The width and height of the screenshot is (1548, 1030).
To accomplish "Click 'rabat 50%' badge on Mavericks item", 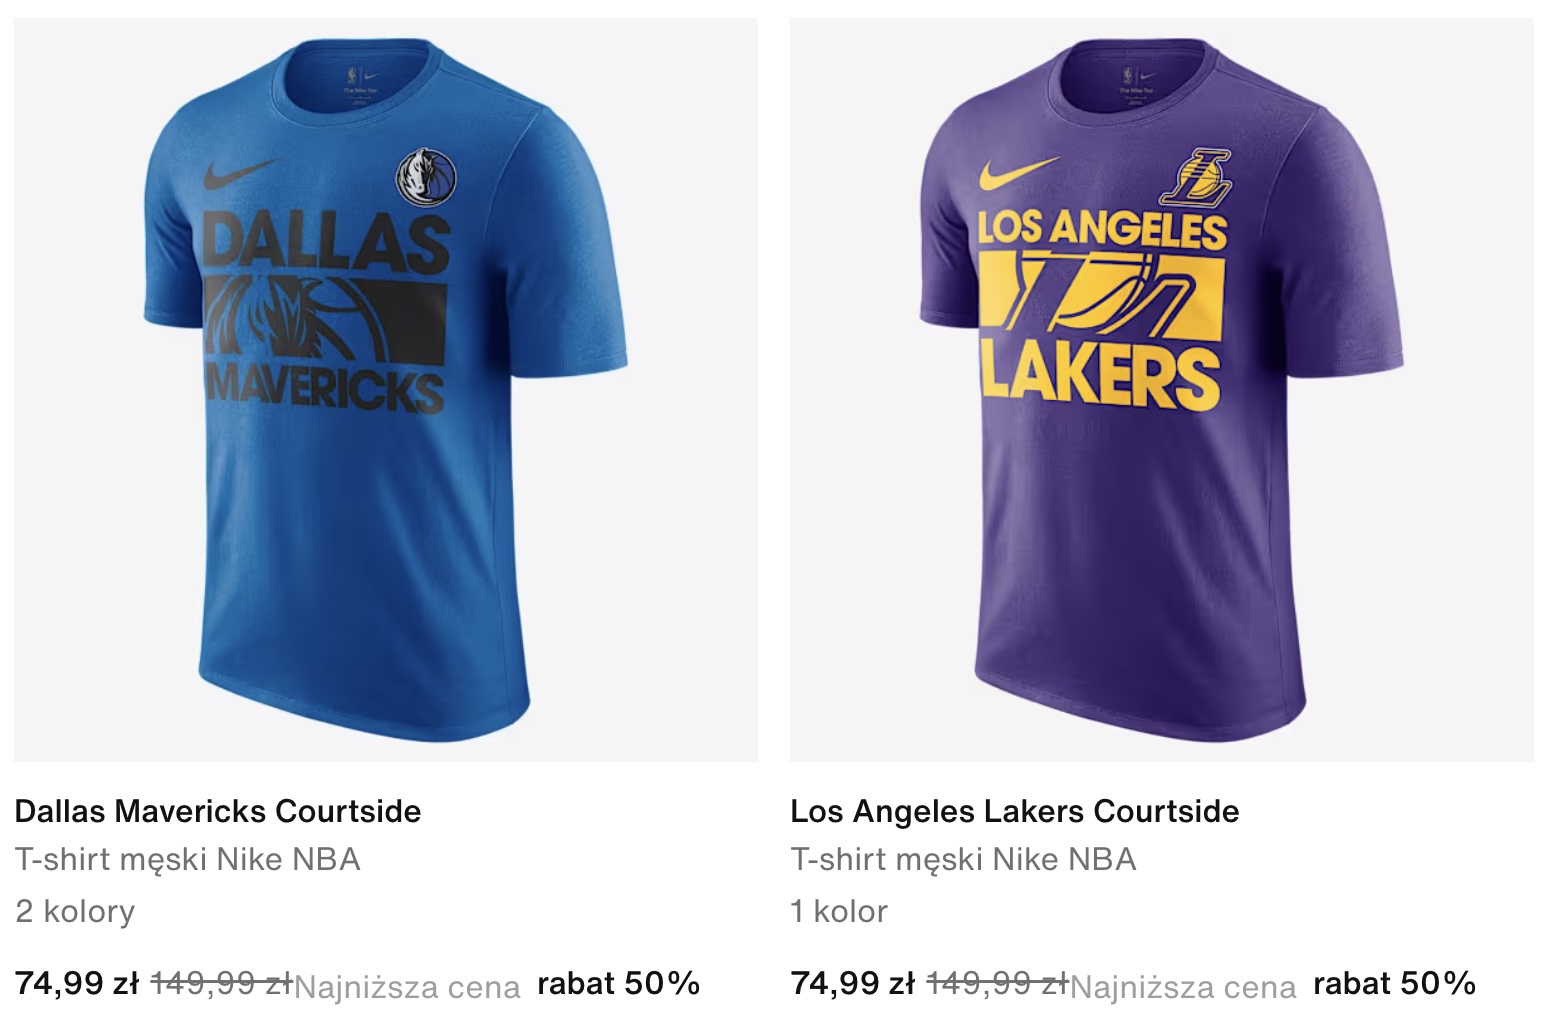I will click(619, 984).
